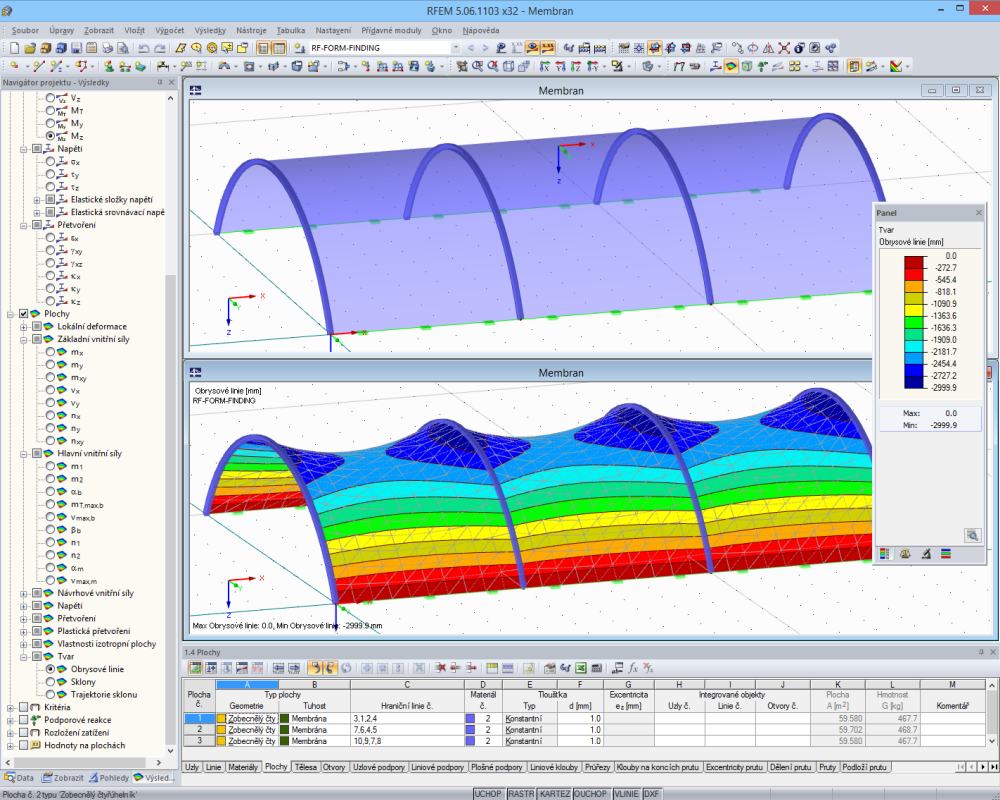The height and width of the screenshot is (800, 1000).
Task: Open the Výsledky menu
Action: coord(210,30)
